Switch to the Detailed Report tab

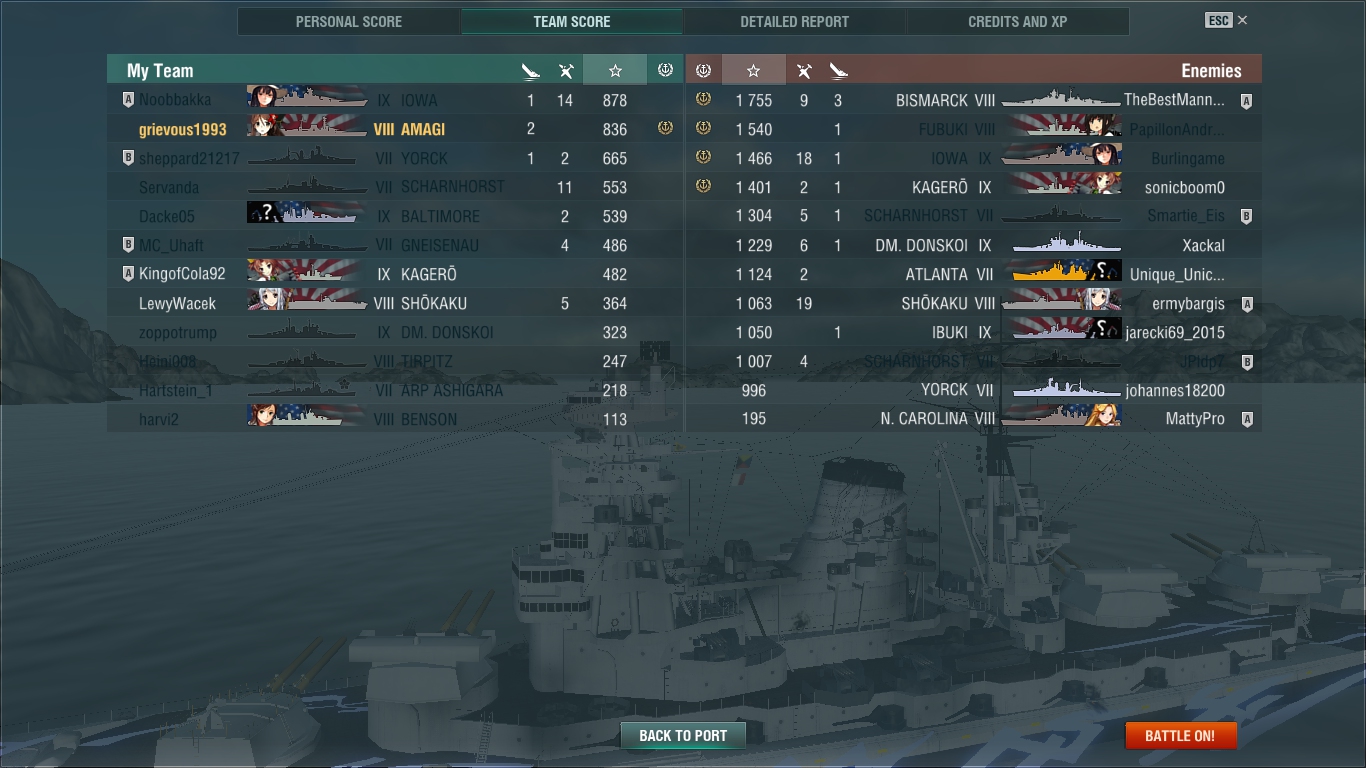(x=794, y=21)
